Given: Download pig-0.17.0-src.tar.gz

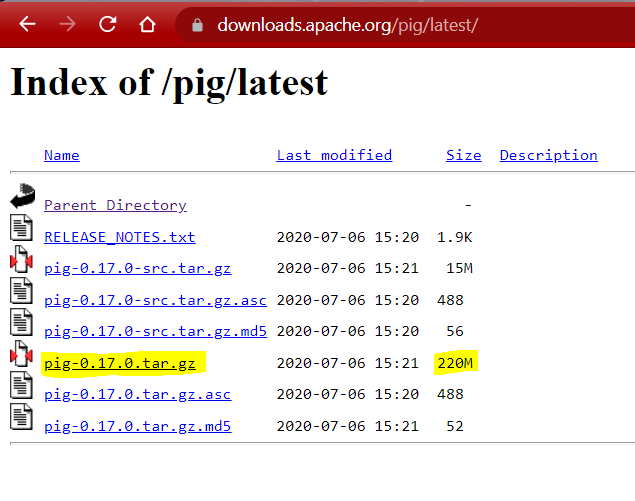Looking at the screenshot, I should (x=138, y=269).
